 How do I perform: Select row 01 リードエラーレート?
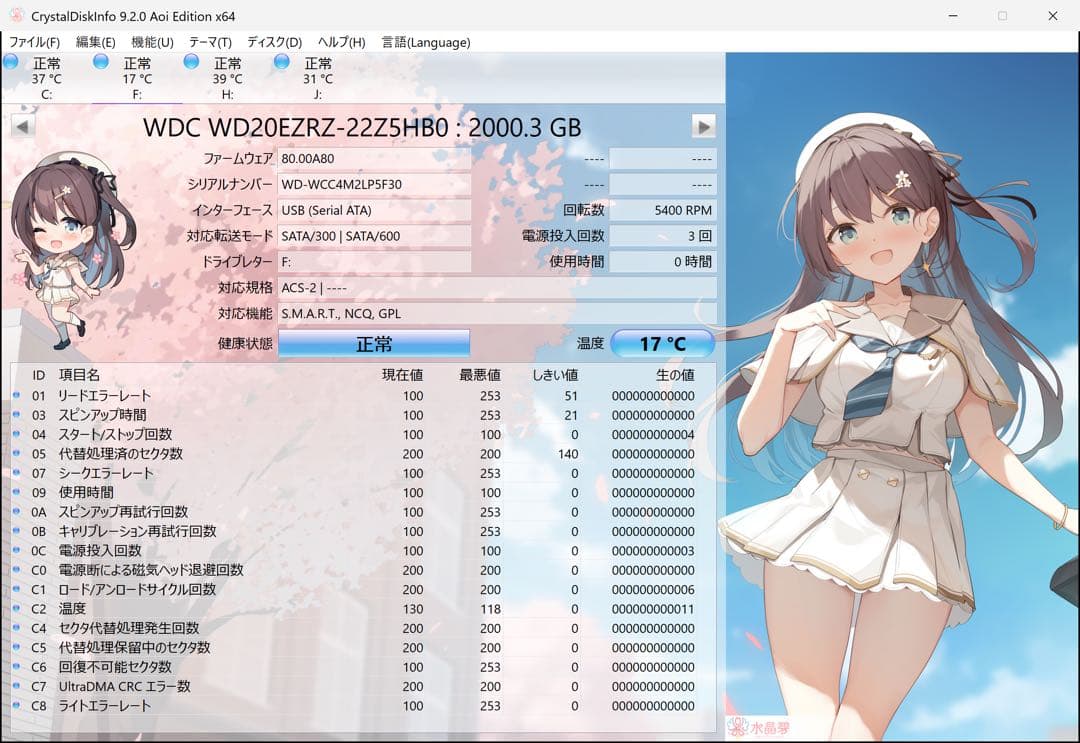363,396
